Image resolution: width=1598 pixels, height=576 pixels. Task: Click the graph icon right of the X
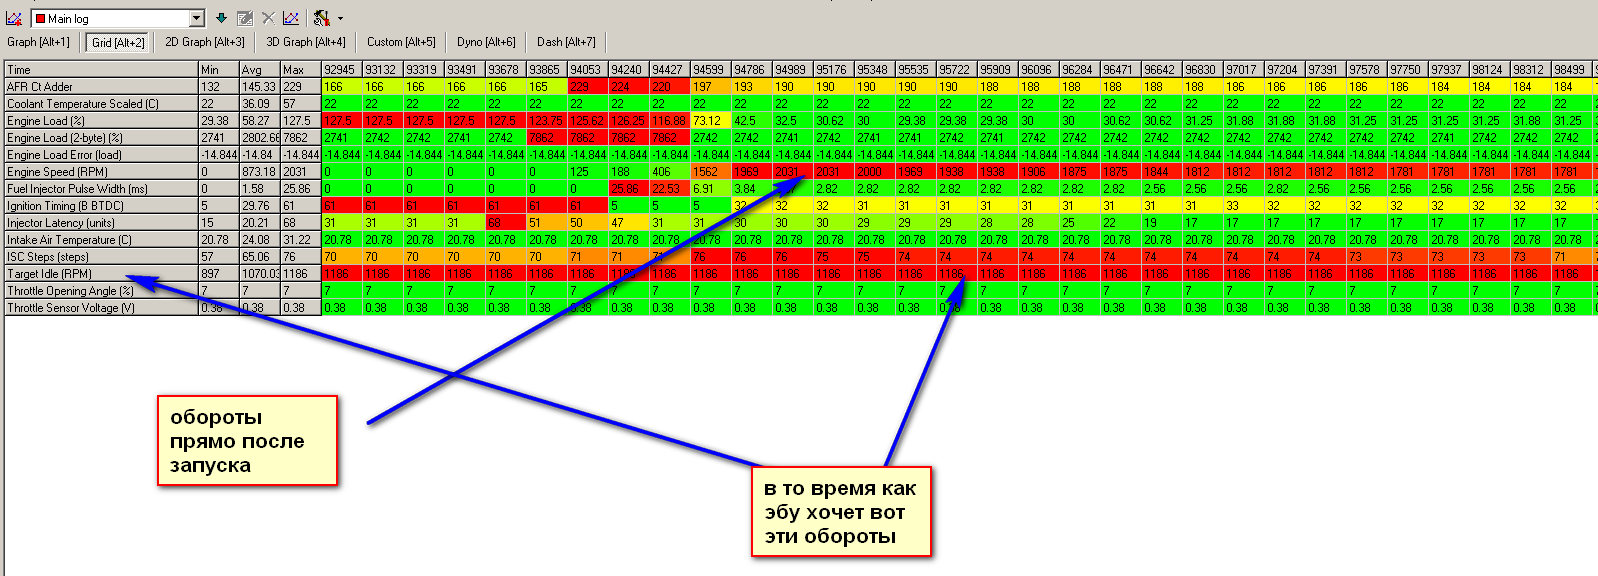(290, 18)
